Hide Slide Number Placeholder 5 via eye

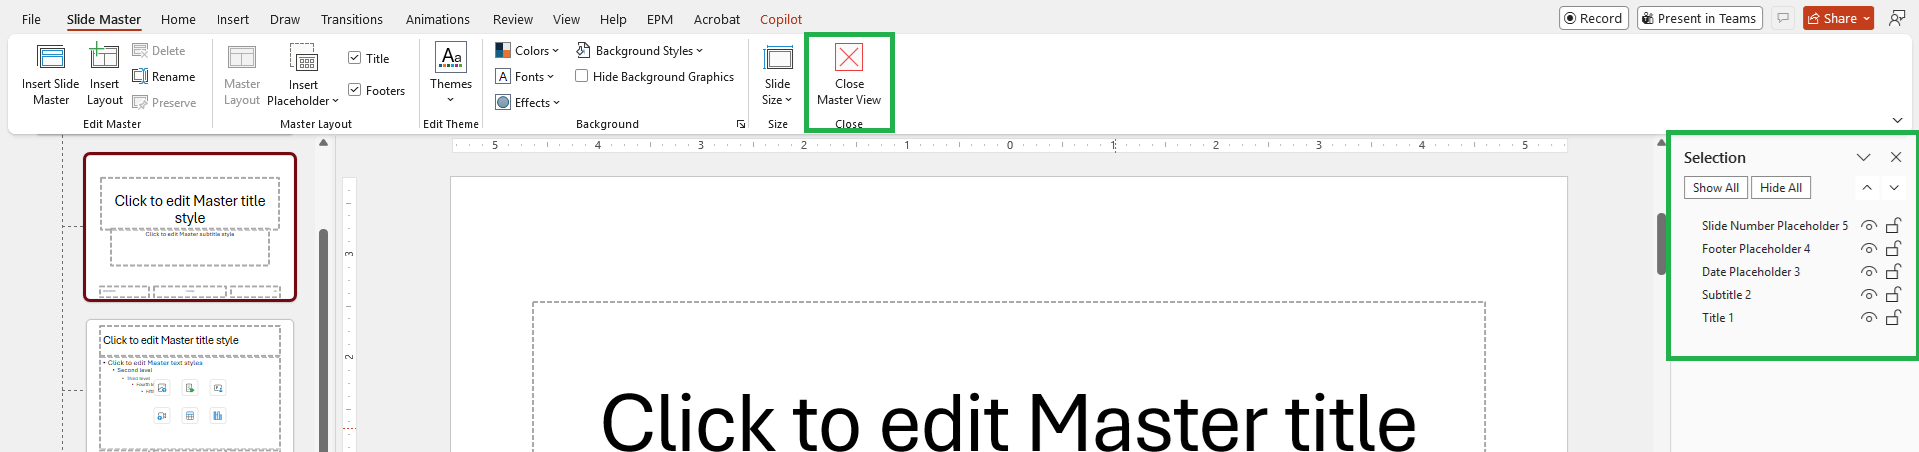pyautogui.click(x=1868, y=226)
